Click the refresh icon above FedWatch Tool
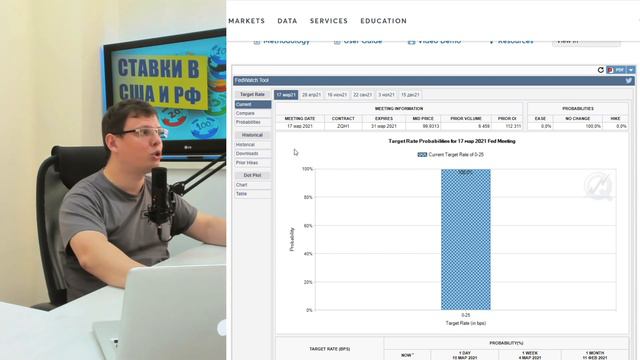Screen dimensions: 640x360 click(x=600, y=70)
